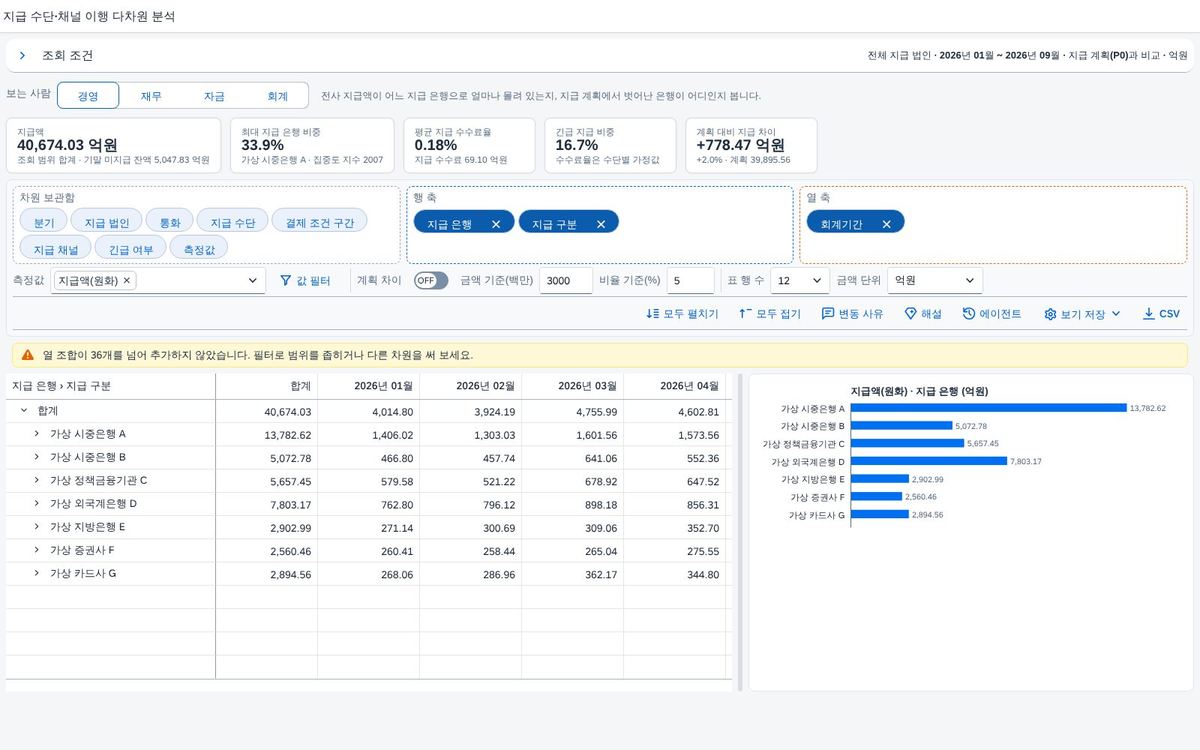Open the 보기 저장 dropdown
Viewport: 1200px width, 750px height.
[1082, 314]
